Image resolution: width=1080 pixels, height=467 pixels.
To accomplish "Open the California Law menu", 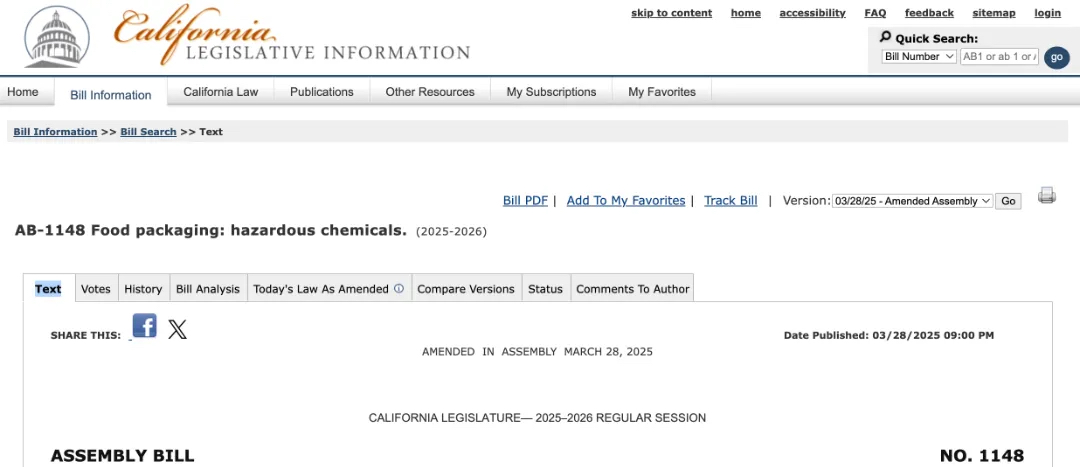I will (220, 92).
